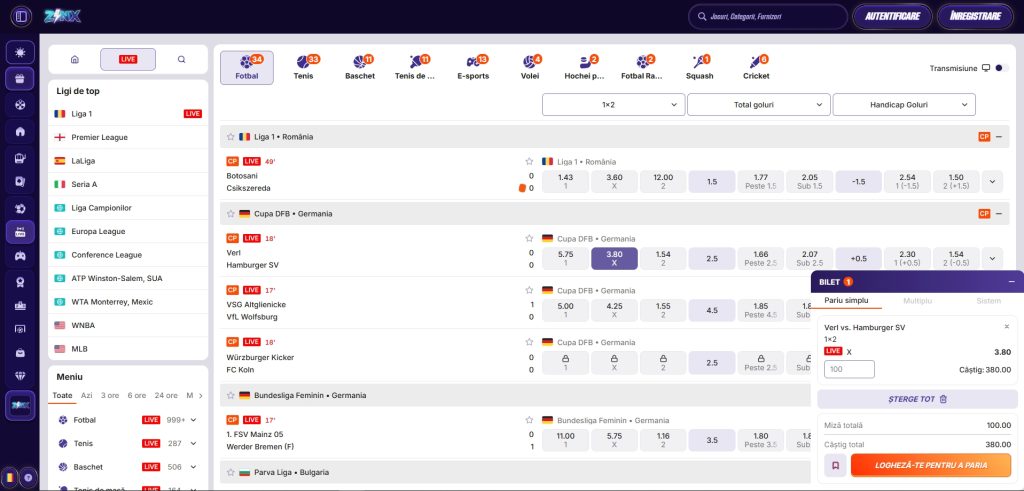Select Werder Bremen win odds 1.16

pyautogui.click(x=663, y=440)
